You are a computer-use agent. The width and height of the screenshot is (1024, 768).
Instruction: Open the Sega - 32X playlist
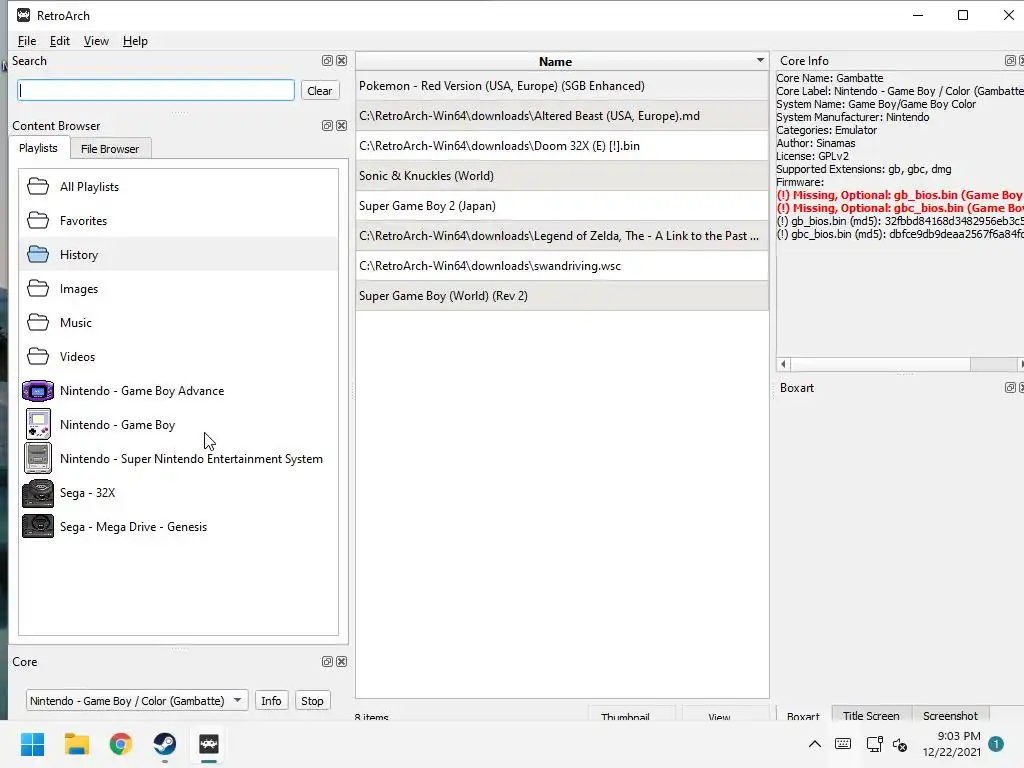click(178, 492)
